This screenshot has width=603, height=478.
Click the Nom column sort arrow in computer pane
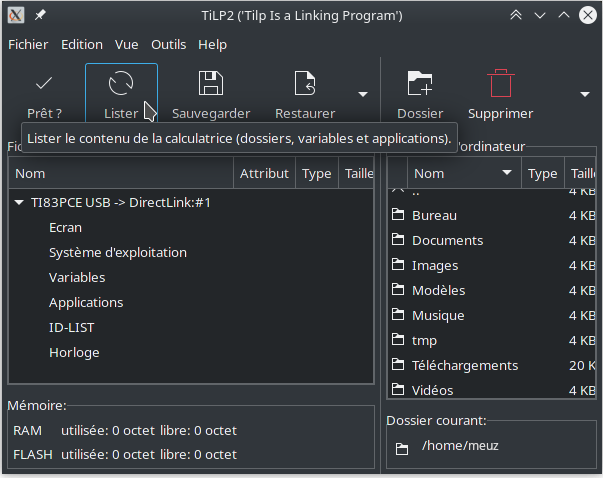click(507, 172)
